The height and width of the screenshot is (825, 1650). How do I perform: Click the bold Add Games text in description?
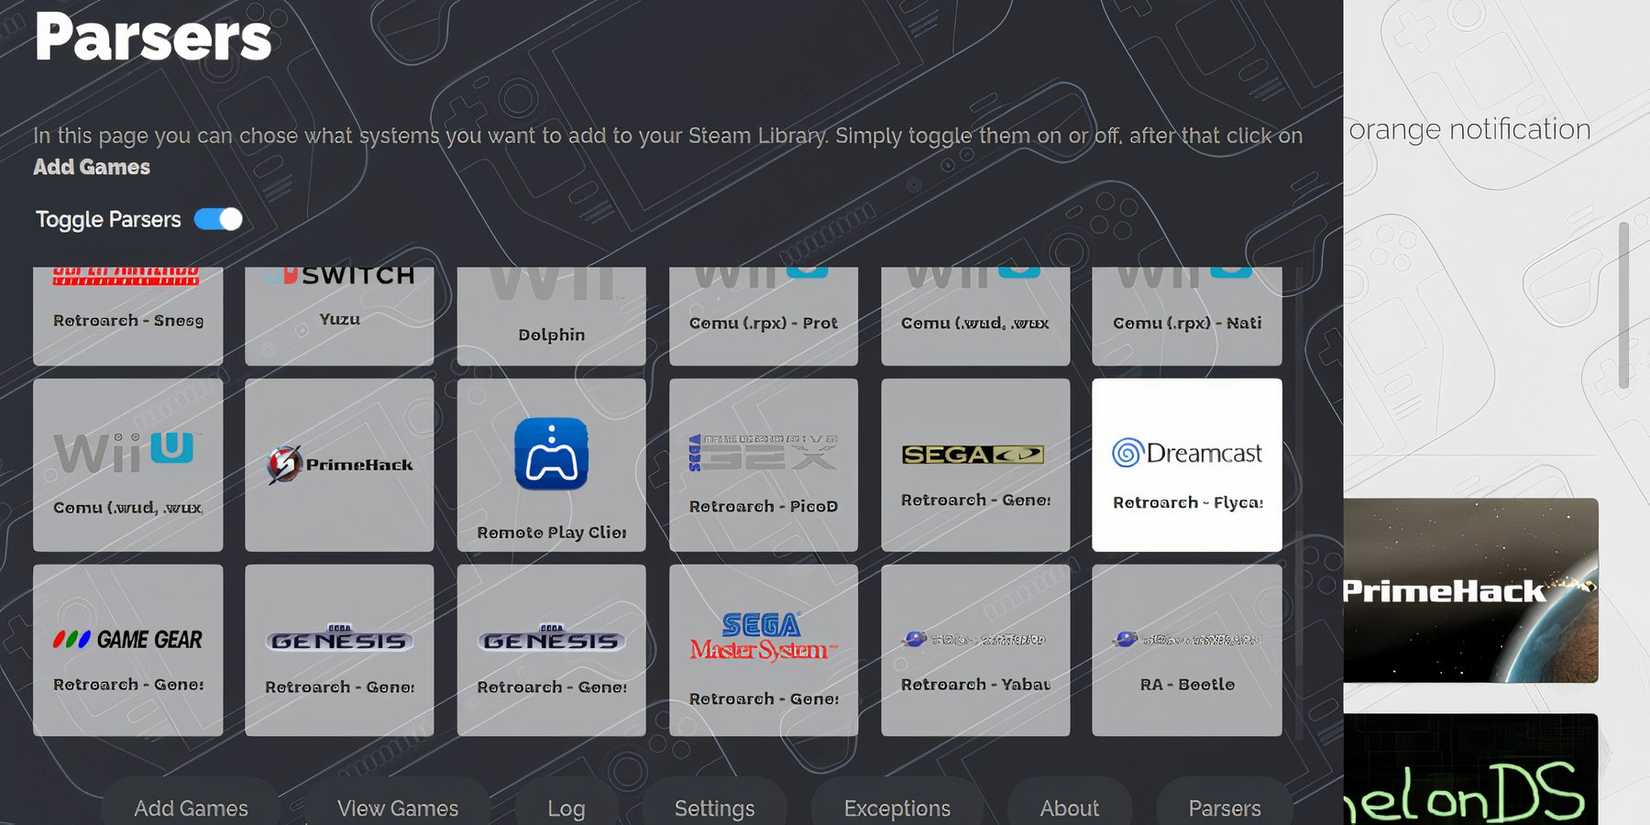point(92,167)
